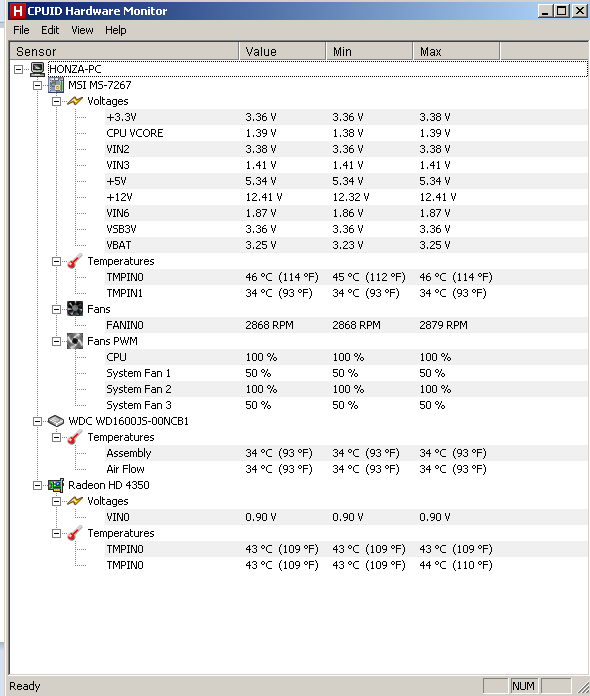Select the System Fan 1 row
Screen dimensions: 590x696
pos(346,373)
